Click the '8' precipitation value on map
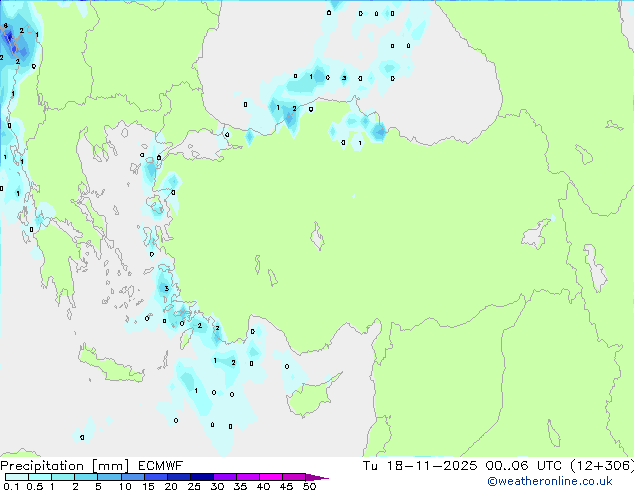Viewport: 634px width, 490px height. coord(5,26)
